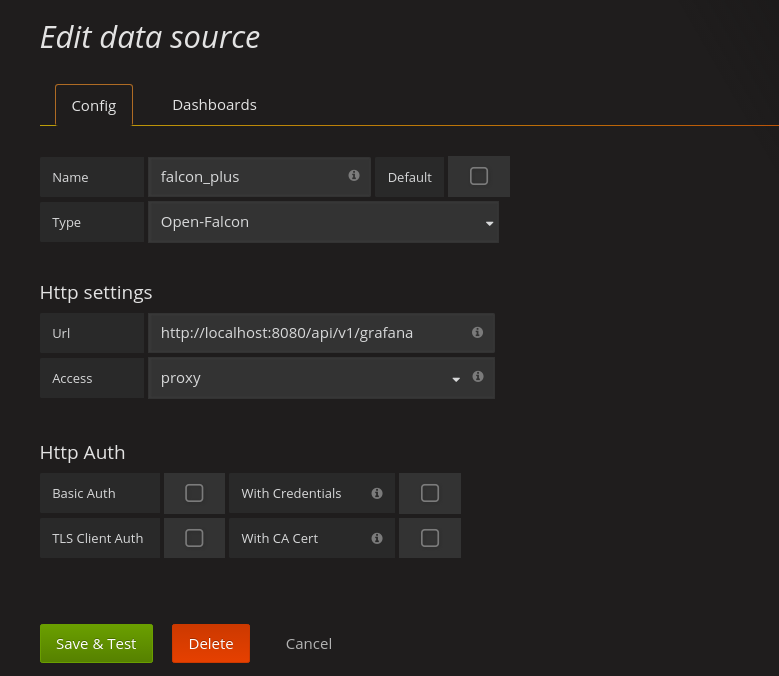Enable With CA Cert checkbox

coord(430,538)
